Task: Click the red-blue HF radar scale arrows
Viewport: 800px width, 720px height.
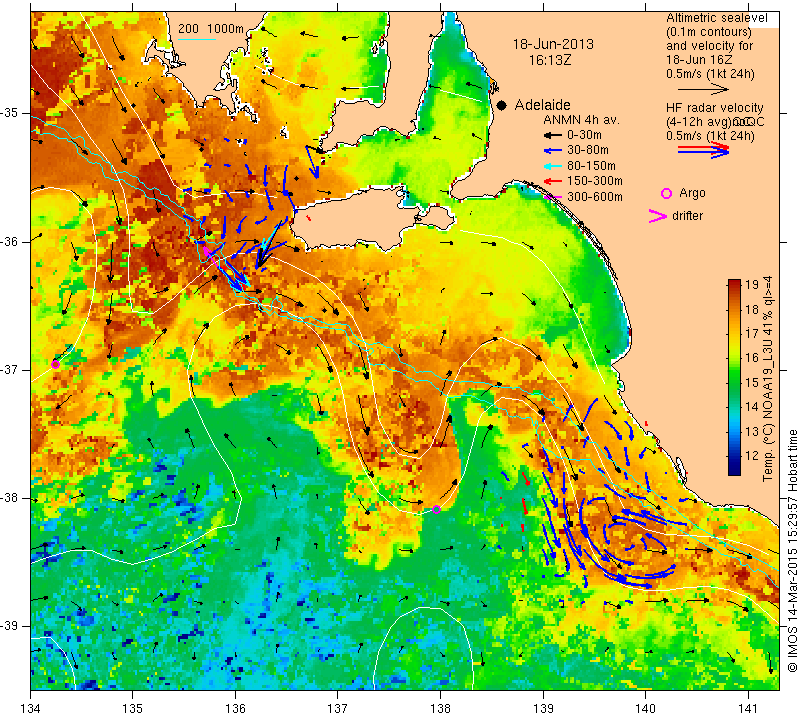Action: [703, 149]
